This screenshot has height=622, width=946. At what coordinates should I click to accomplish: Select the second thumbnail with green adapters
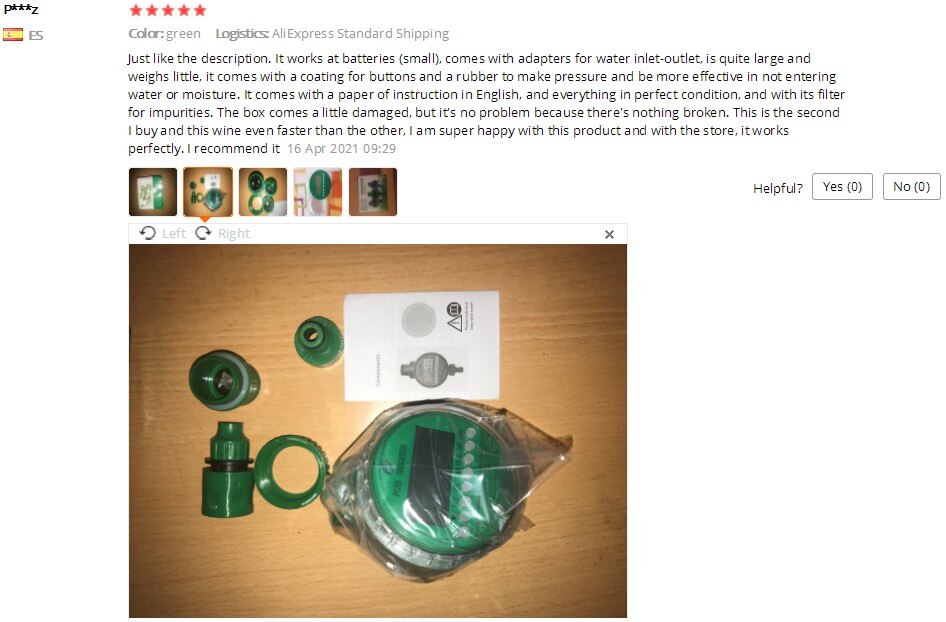click(208, 192)
